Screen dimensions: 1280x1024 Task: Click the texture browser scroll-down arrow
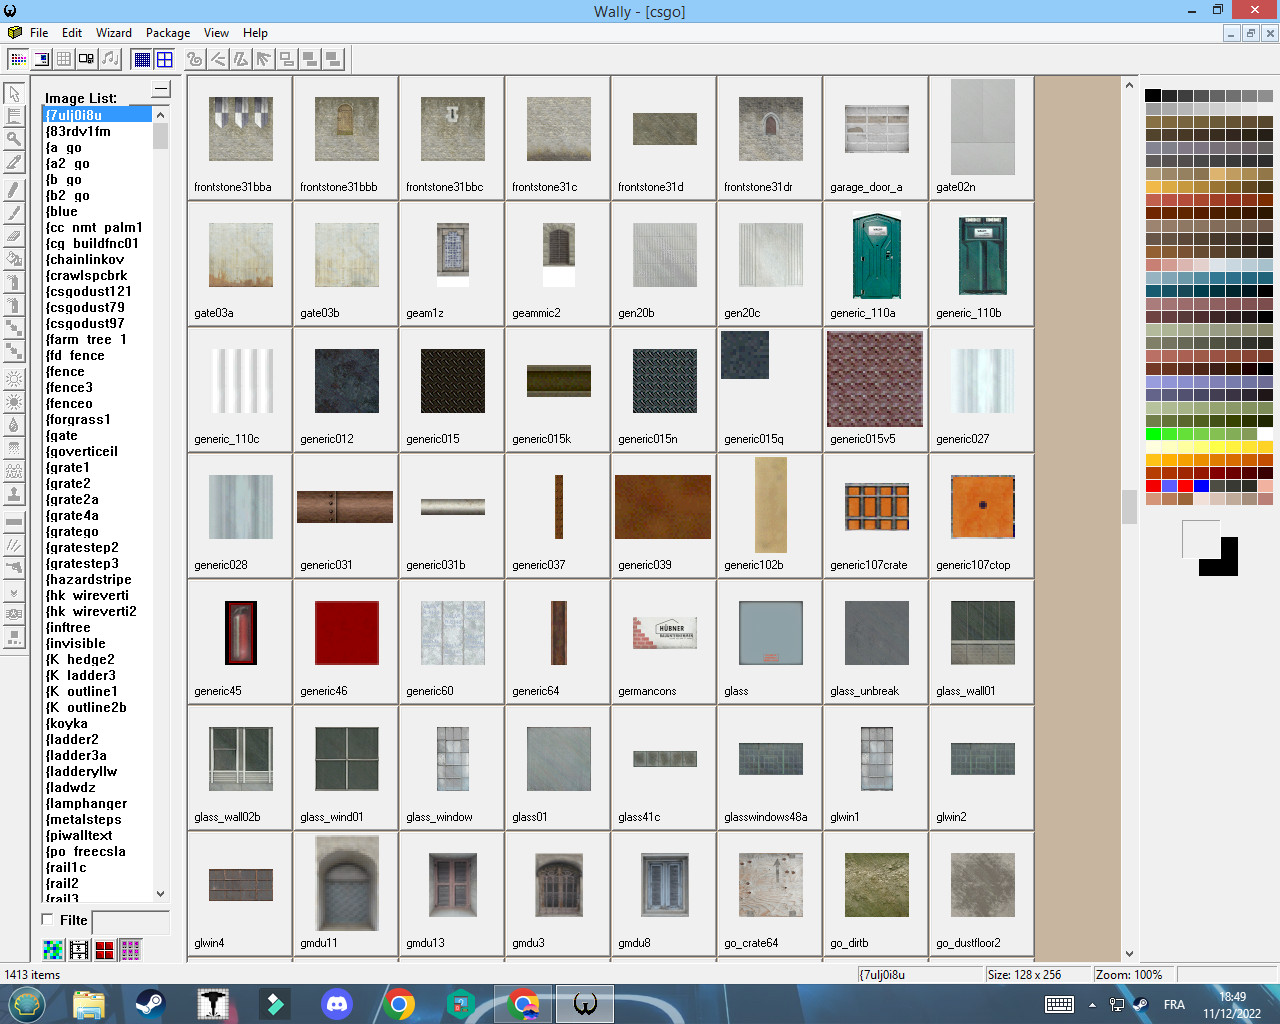pyautogui.click(x=1129, y=954)
